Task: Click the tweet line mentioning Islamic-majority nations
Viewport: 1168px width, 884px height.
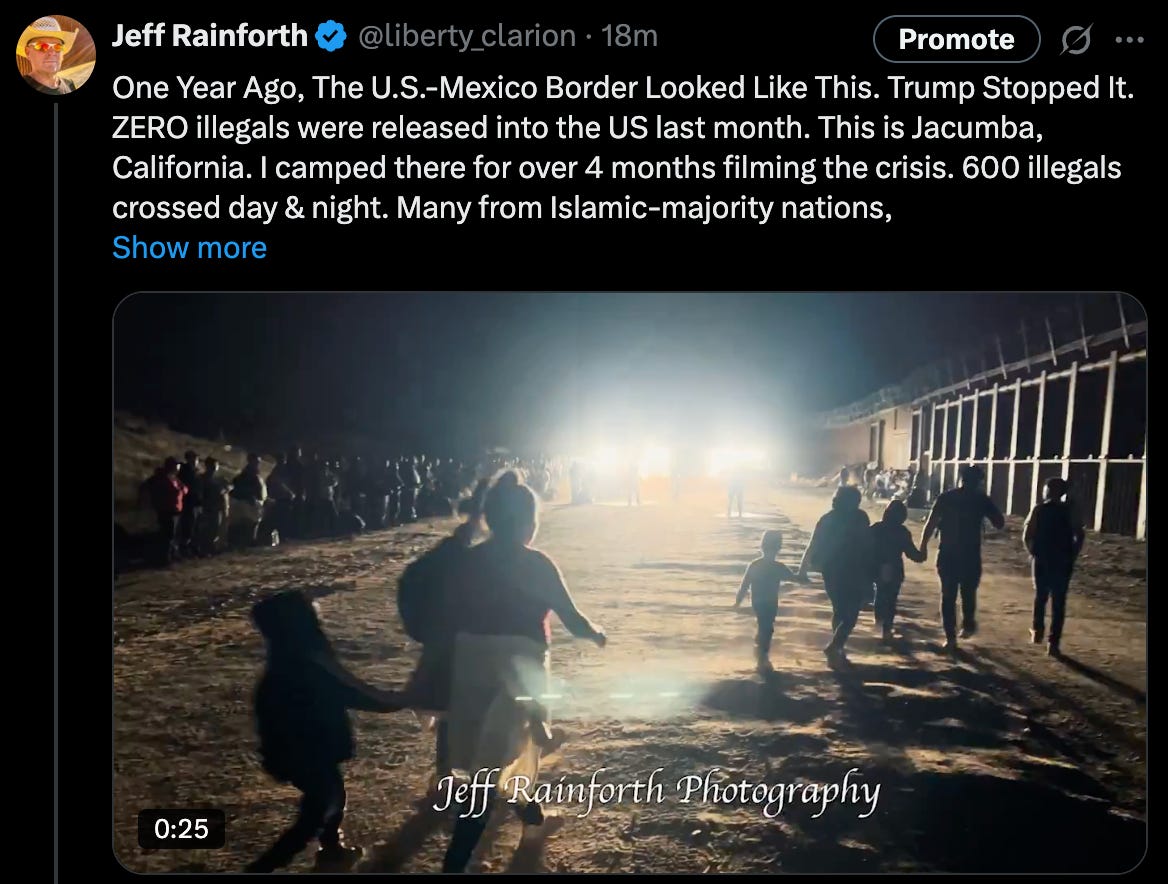Action: pyautogui.click(x=502, y=208)
